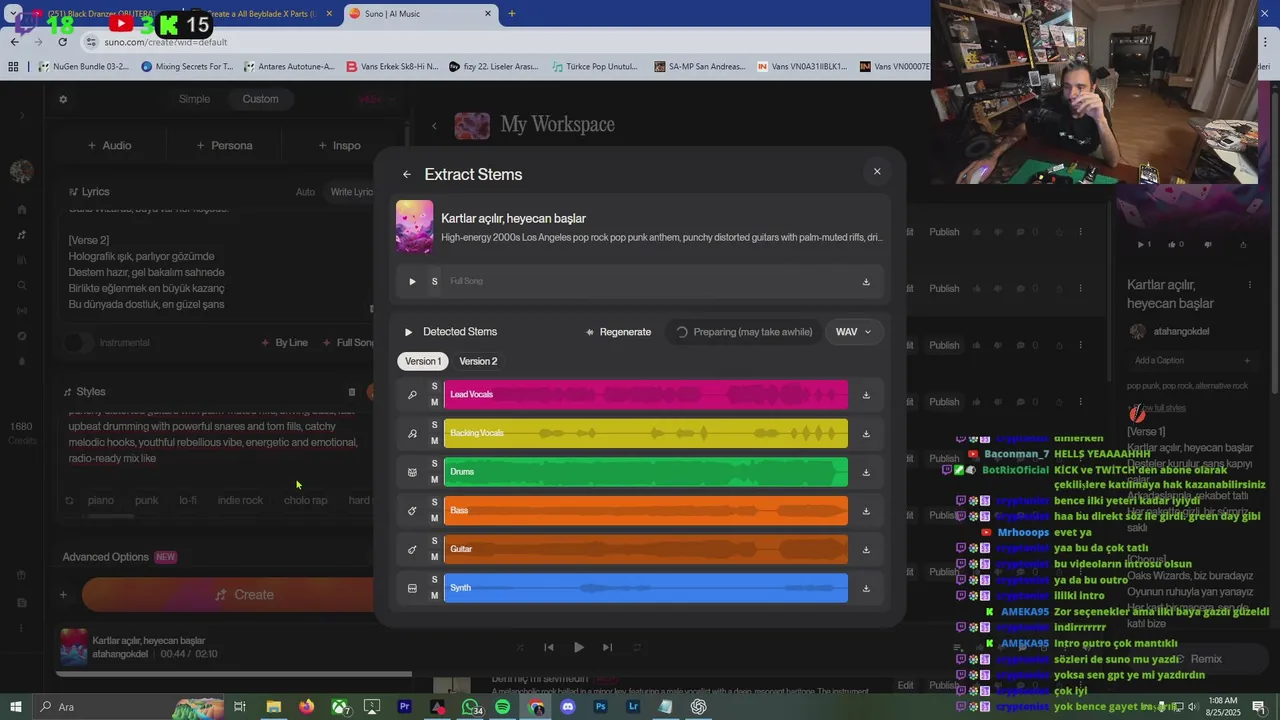Add Audio to the creation

109,145
